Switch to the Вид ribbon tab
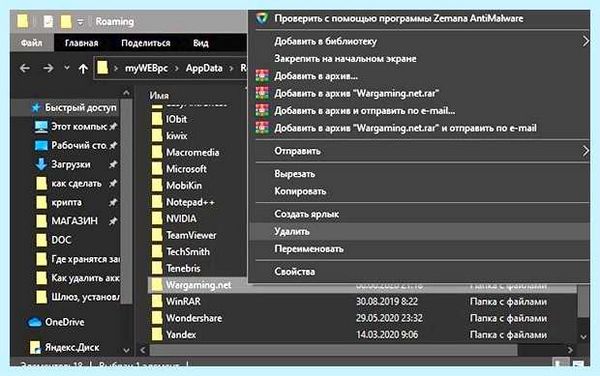Screen dimensions: 600x376 point(201,43)
